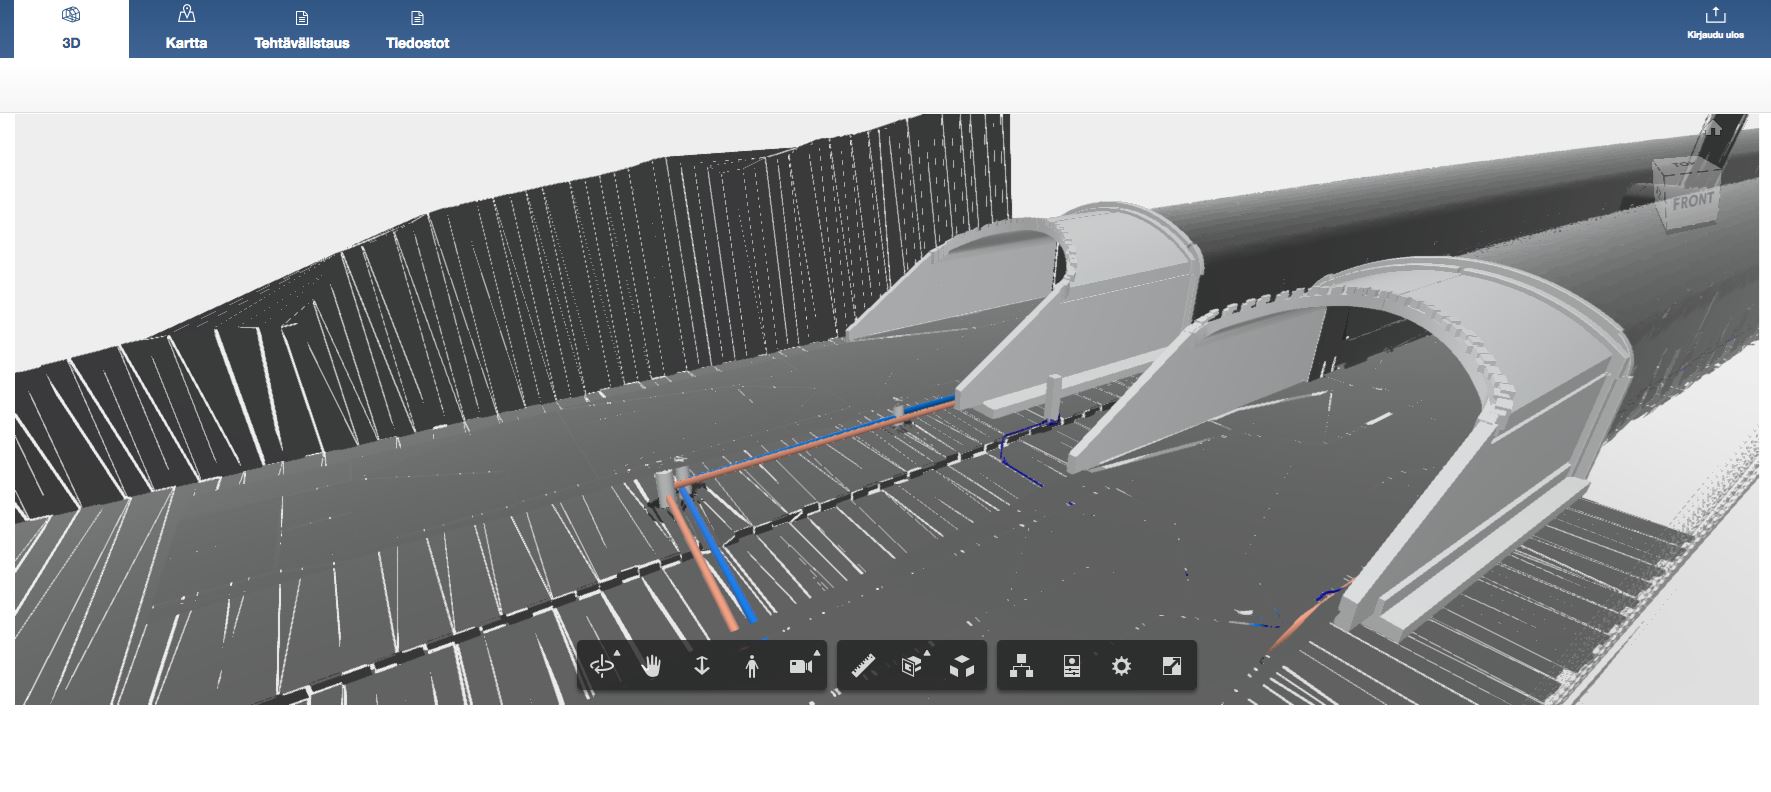Click the Explode Model cubes icon
The width and height of the screenshot is (1771, 792).
[x=962, y=666]
